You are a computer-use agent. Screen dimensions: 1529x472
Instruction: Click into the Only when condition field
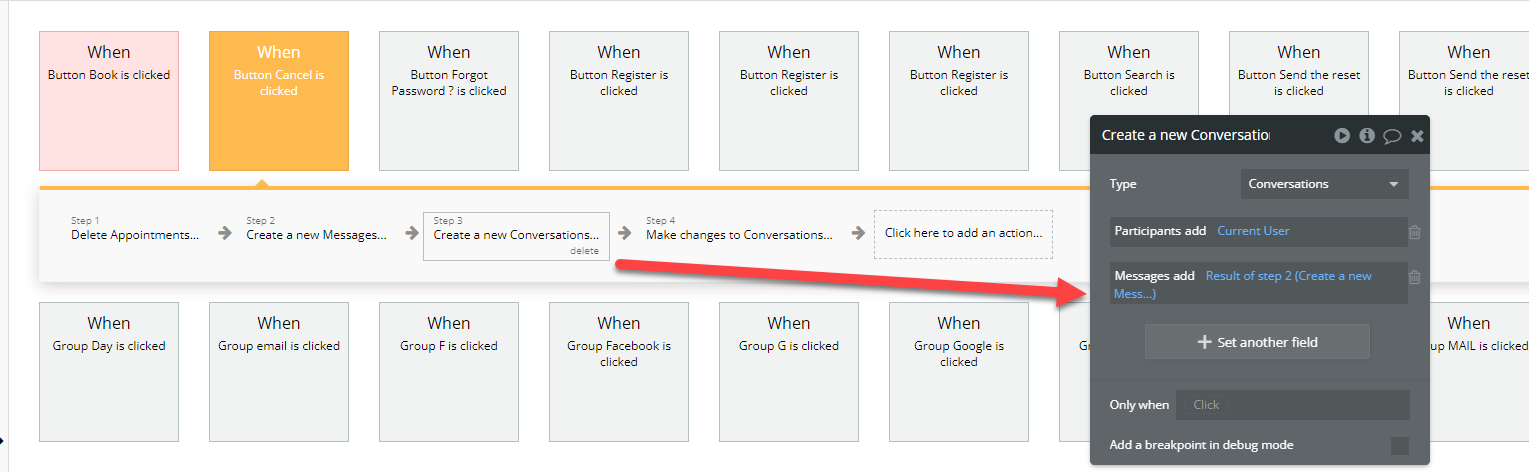coord(1293,405)
